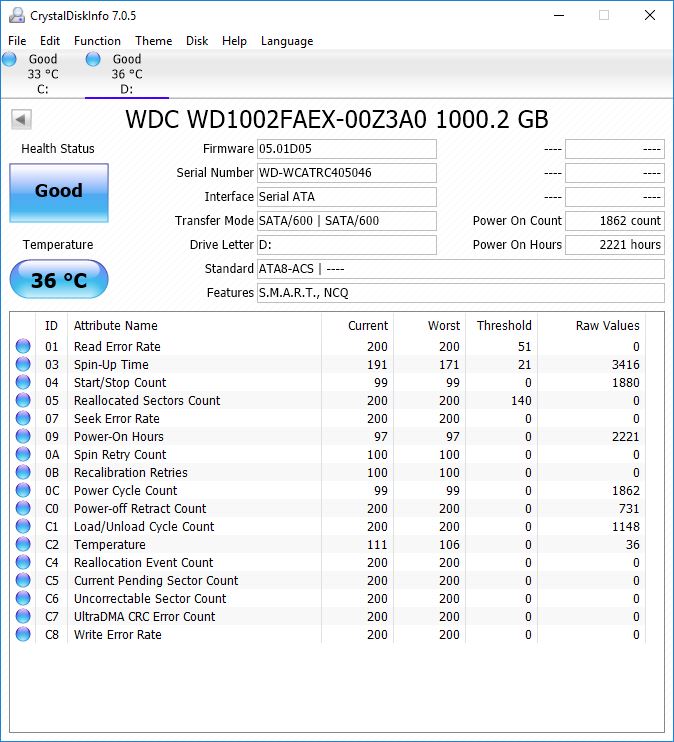
Task: Select the UltraDMA CRC Error Count text
Action: point(144,617)
